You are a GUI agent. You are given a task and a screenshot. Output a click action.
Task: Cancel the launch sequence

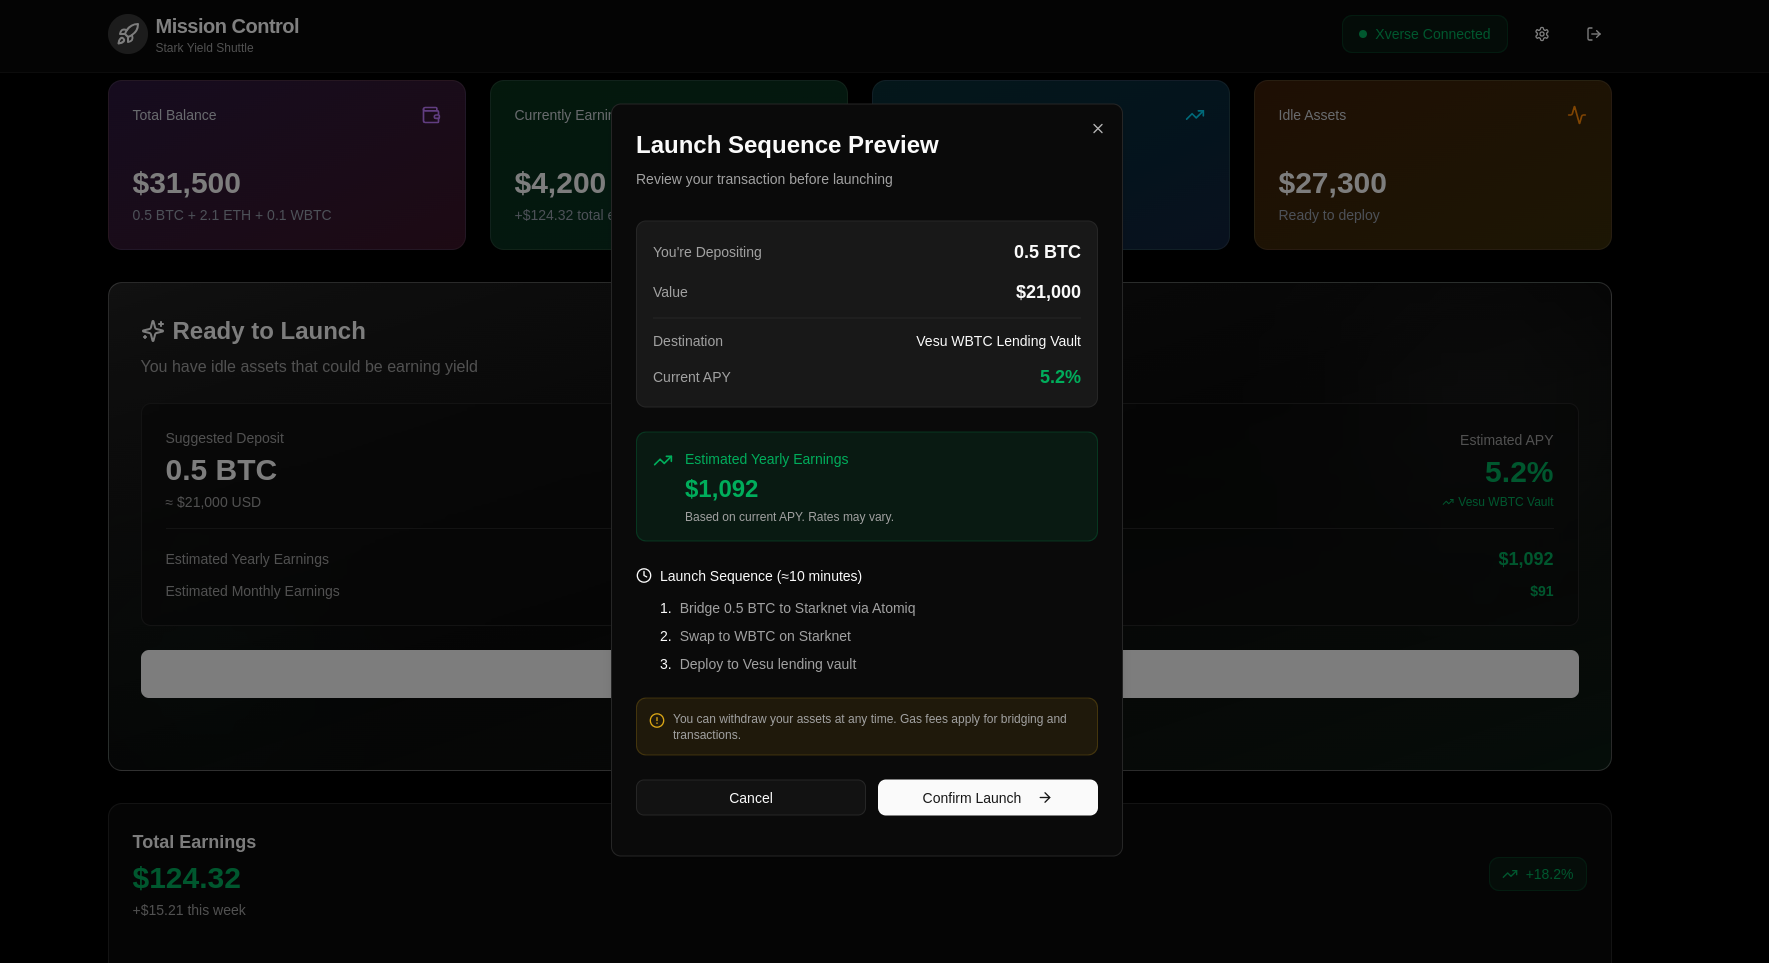[x=751, y=798]
